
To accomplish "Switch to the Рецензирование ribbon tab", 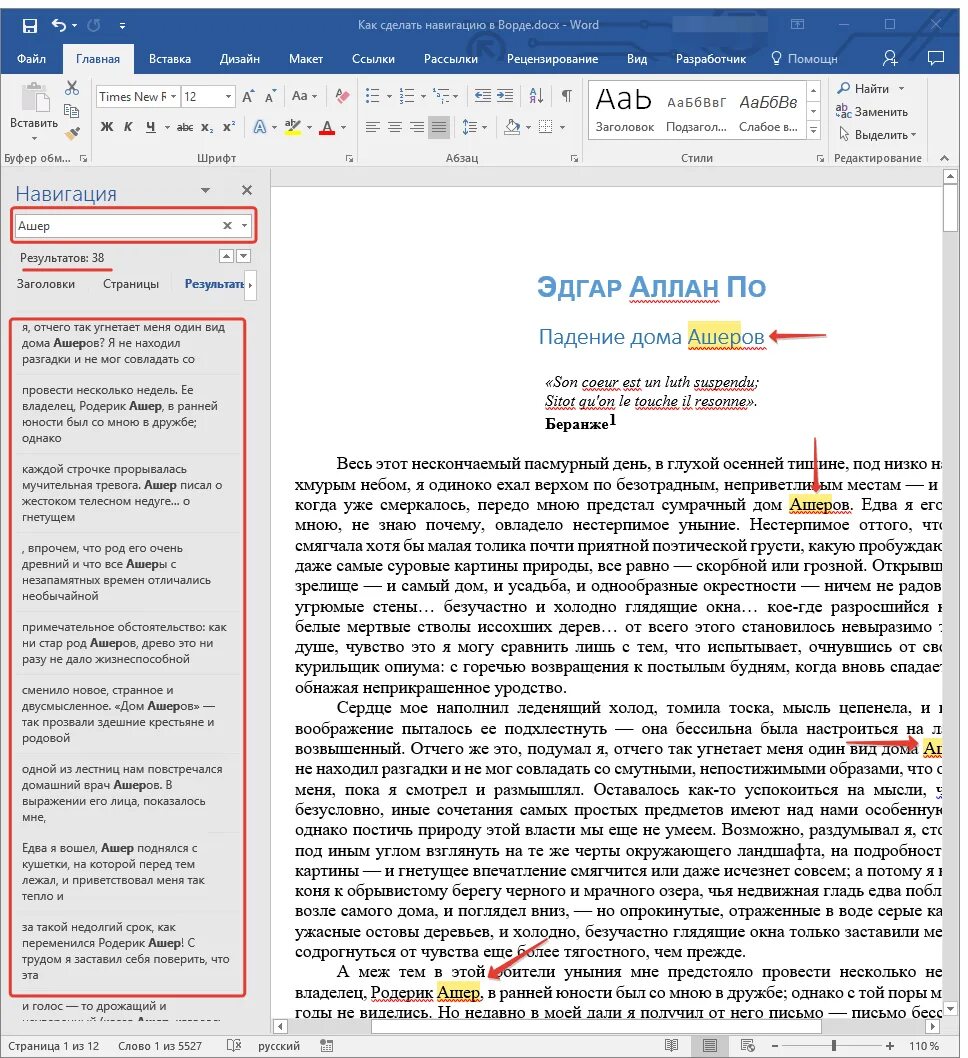I will (552, 59).
